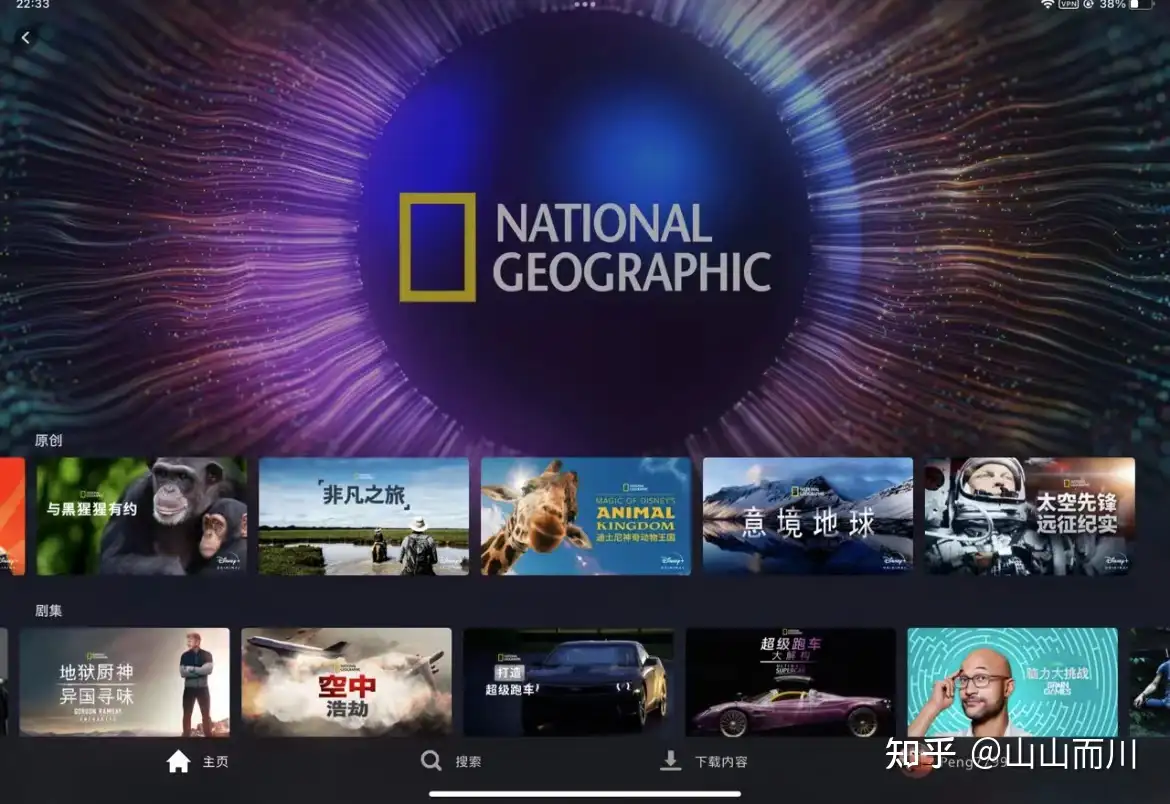Open the 下载内容 downloads tab
This screenshot has height=804, width=1170.
tap(704, 761)
